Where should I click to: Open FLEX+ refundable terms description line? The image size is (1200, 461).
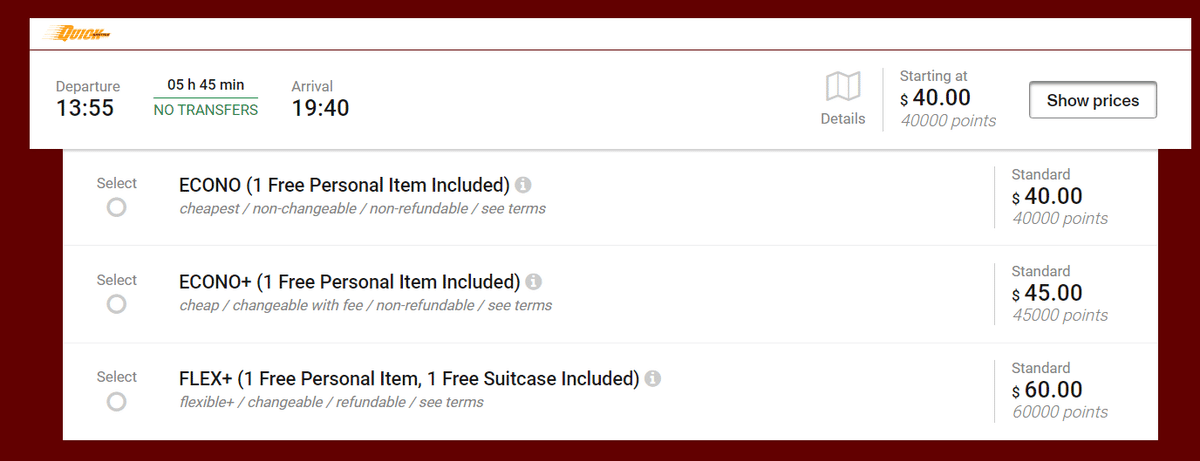tap(331, 402)
